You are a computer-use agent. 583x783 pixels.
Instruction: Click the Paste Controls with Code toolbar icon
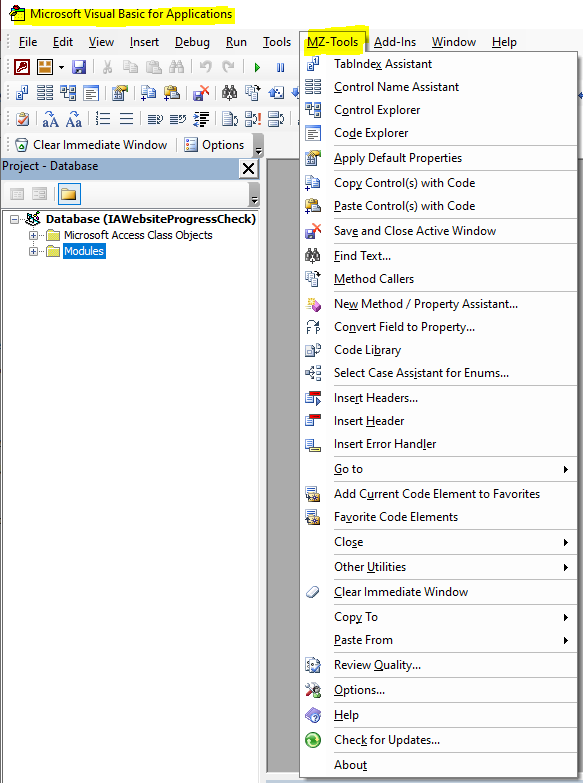point(171,93)
